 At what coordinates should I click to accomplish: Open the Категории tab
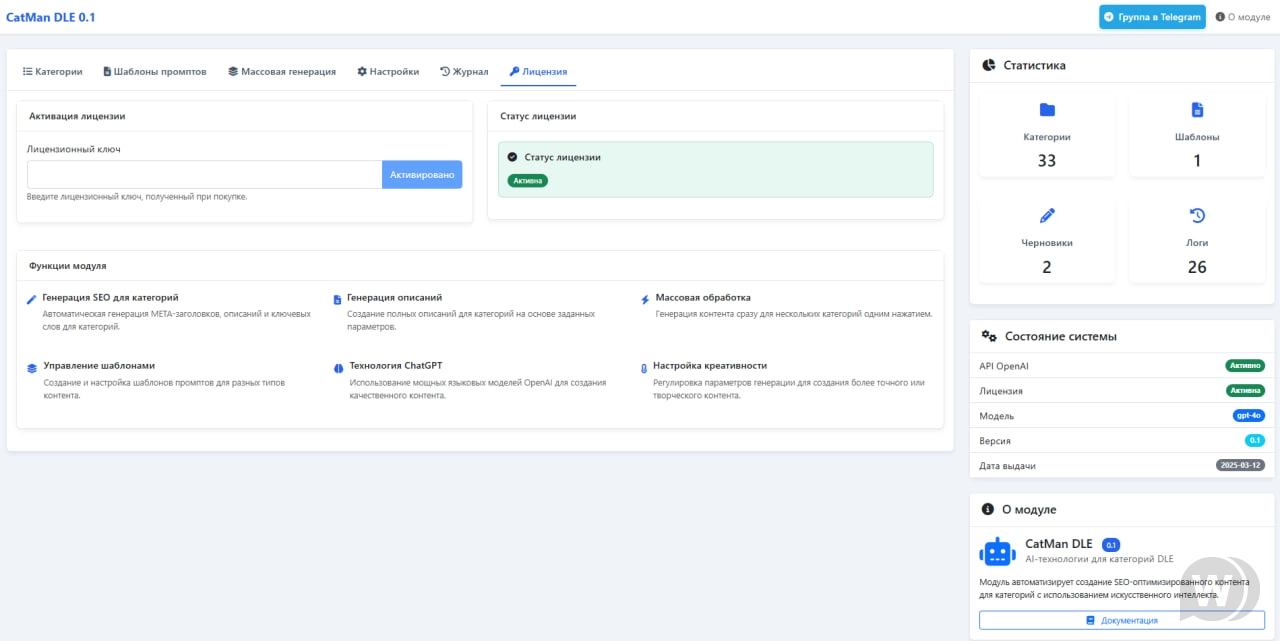[x=53, y=72]
